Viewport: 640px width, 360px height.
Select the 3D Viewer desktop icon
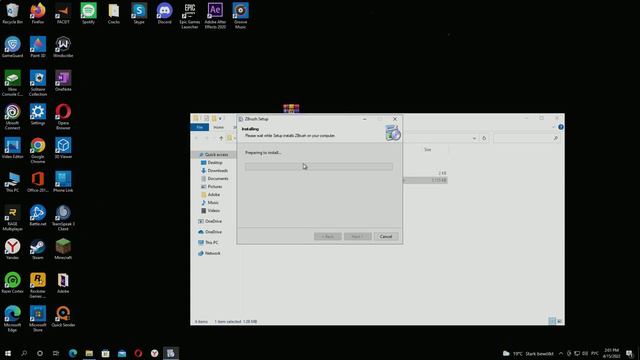pos(63,148)
